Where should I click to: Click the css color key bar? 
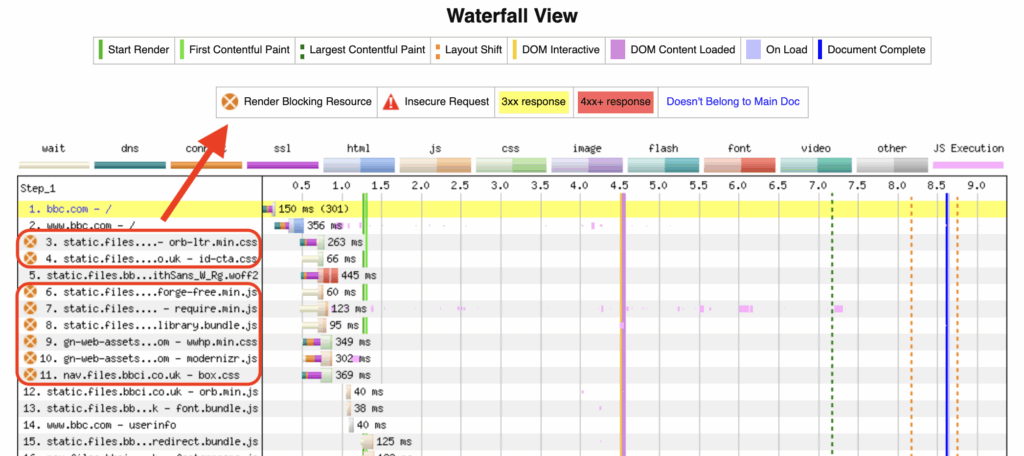click(511, 165)
